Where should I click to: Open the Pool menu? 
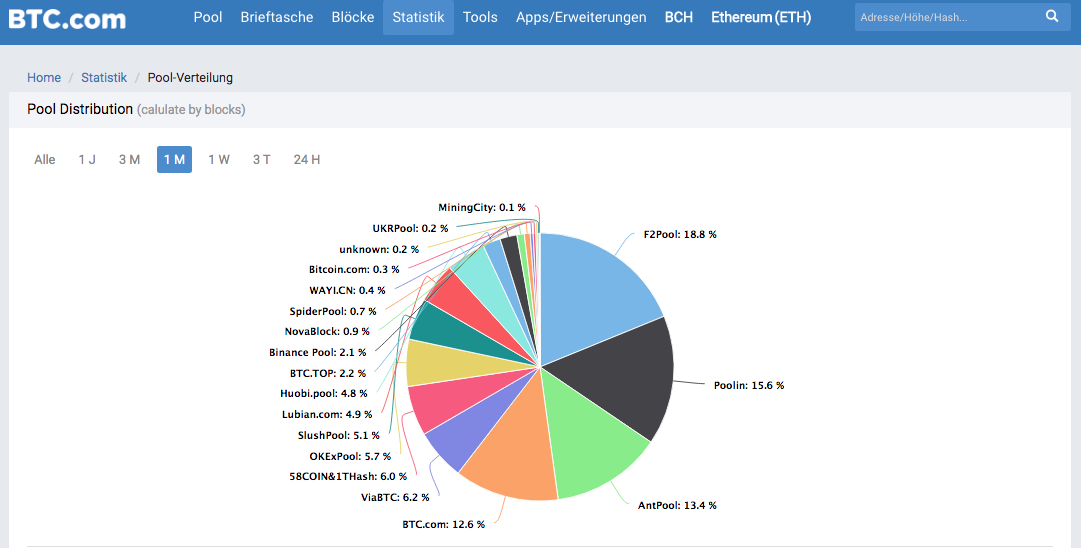coord(208,17)
